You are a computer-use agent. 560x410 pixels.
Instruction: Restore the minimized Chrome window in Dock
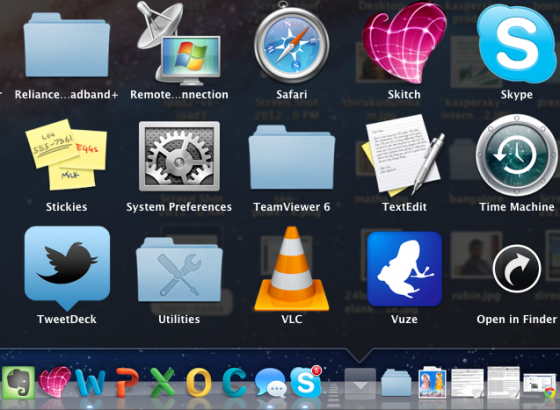coord(540,385)
